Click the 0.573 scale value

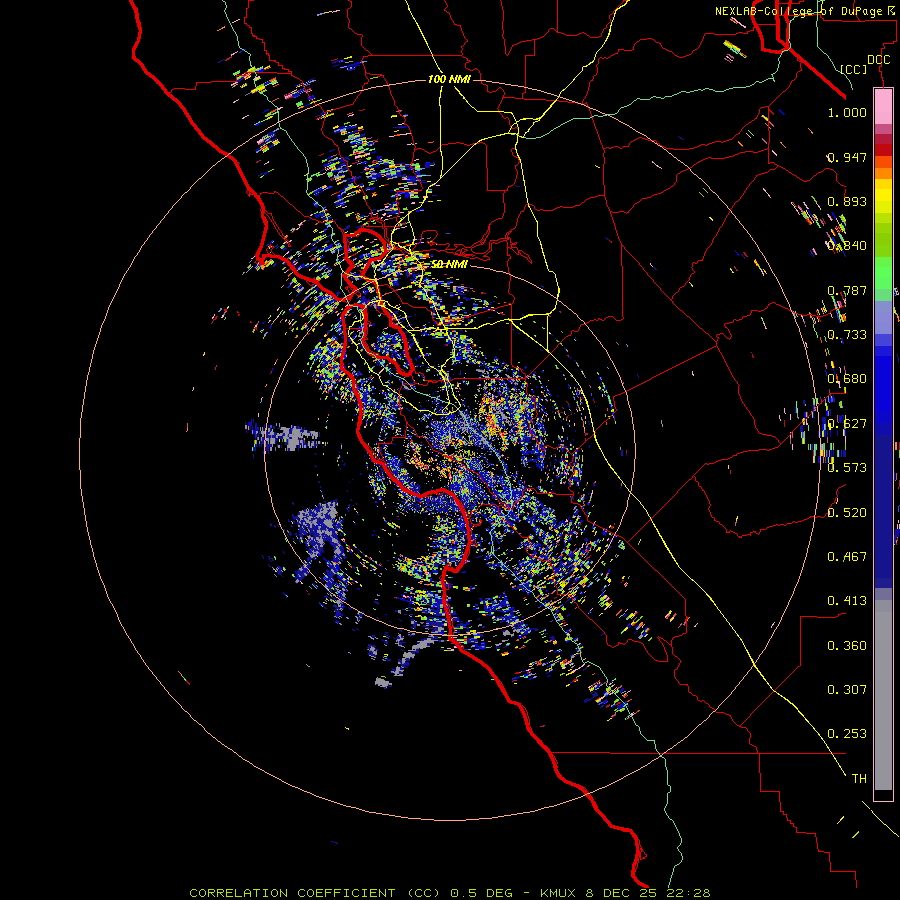tap(847, 468)
